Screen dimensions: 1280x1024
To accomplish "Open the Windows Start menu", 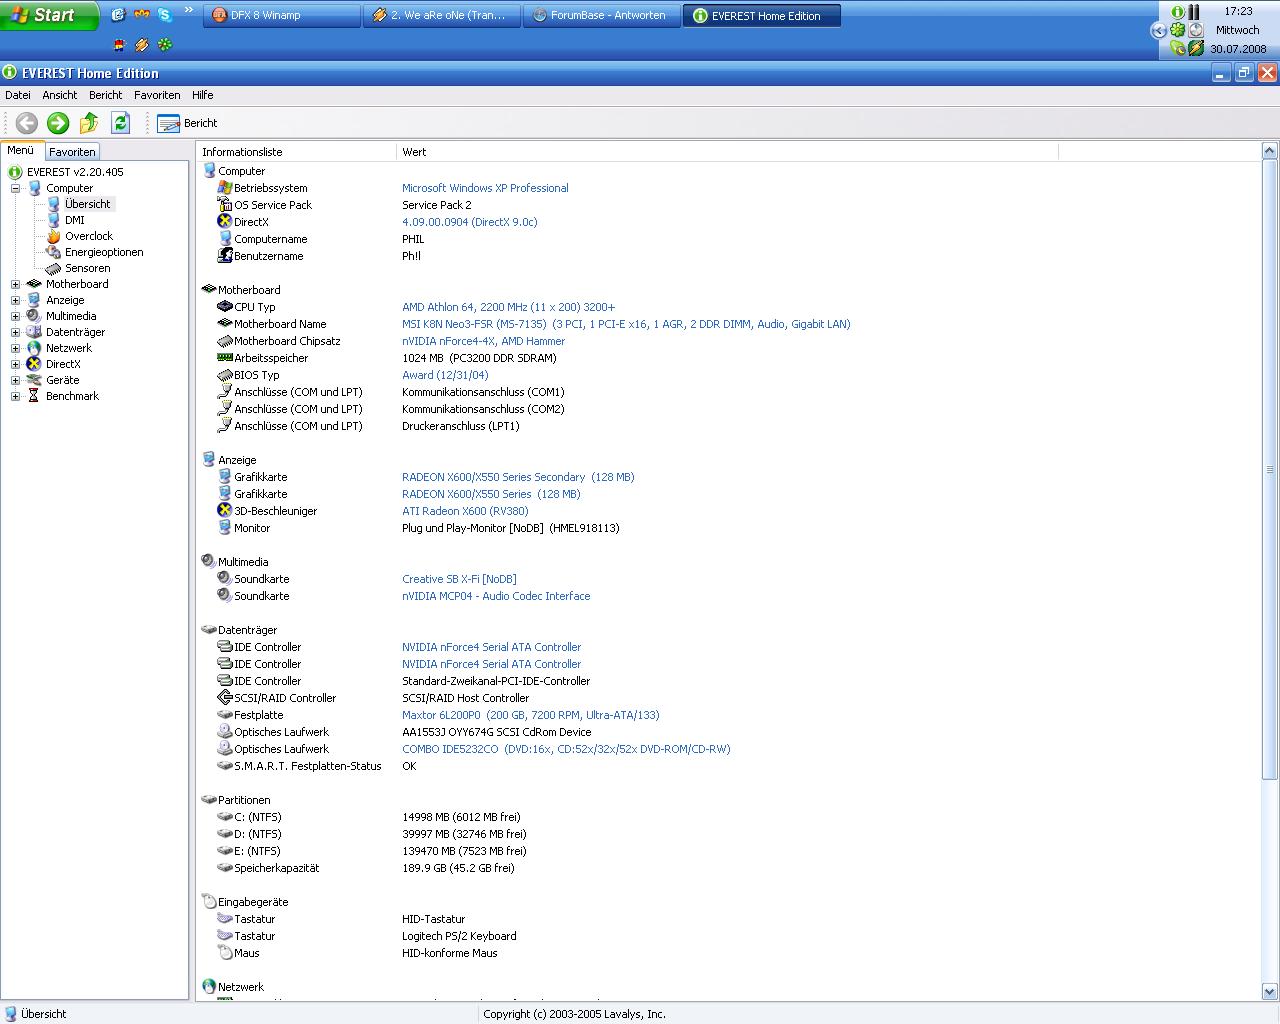I will tap(49, 15).
